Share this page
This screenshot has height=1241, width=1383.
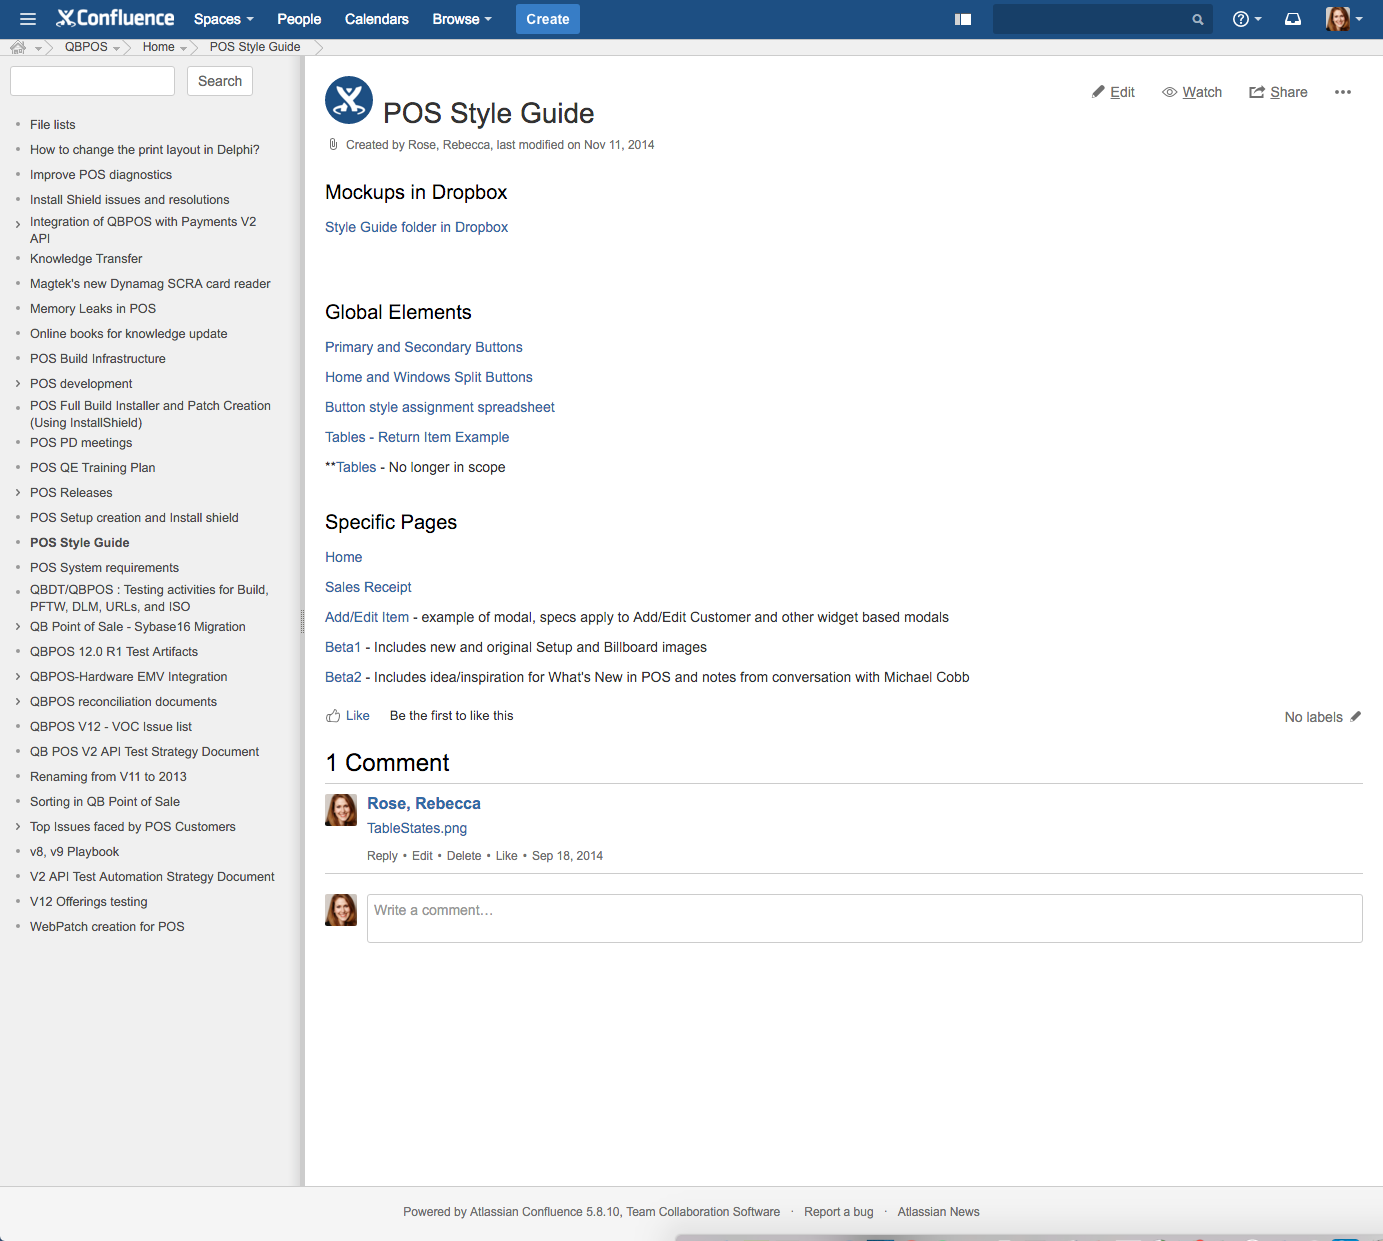pyautogui.click(x=1278, y=92)
